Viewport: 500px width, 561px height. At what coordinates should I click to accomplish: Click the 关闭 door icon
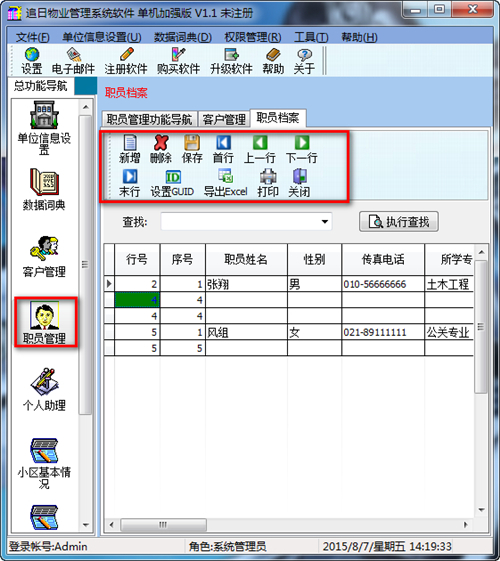pos(299,183)
